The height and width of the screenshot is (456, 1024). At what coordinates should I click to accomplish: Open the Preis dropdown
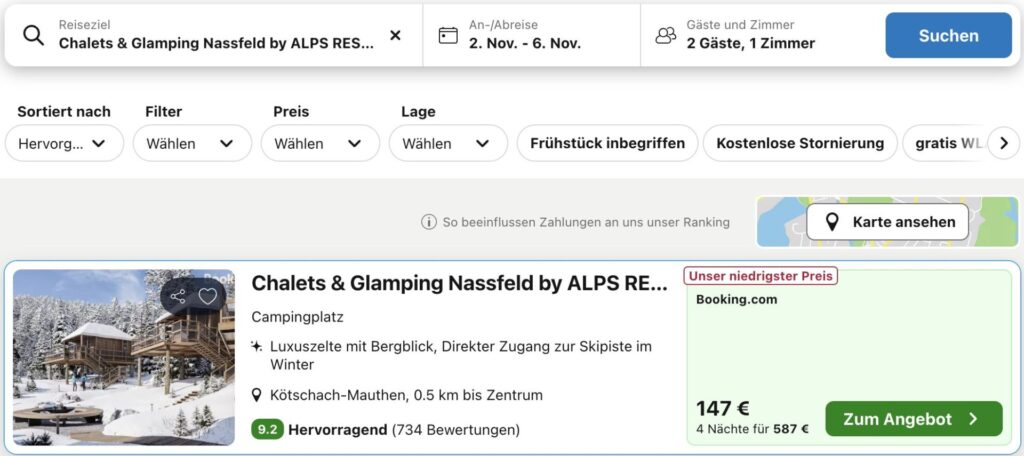coord(320,143)
